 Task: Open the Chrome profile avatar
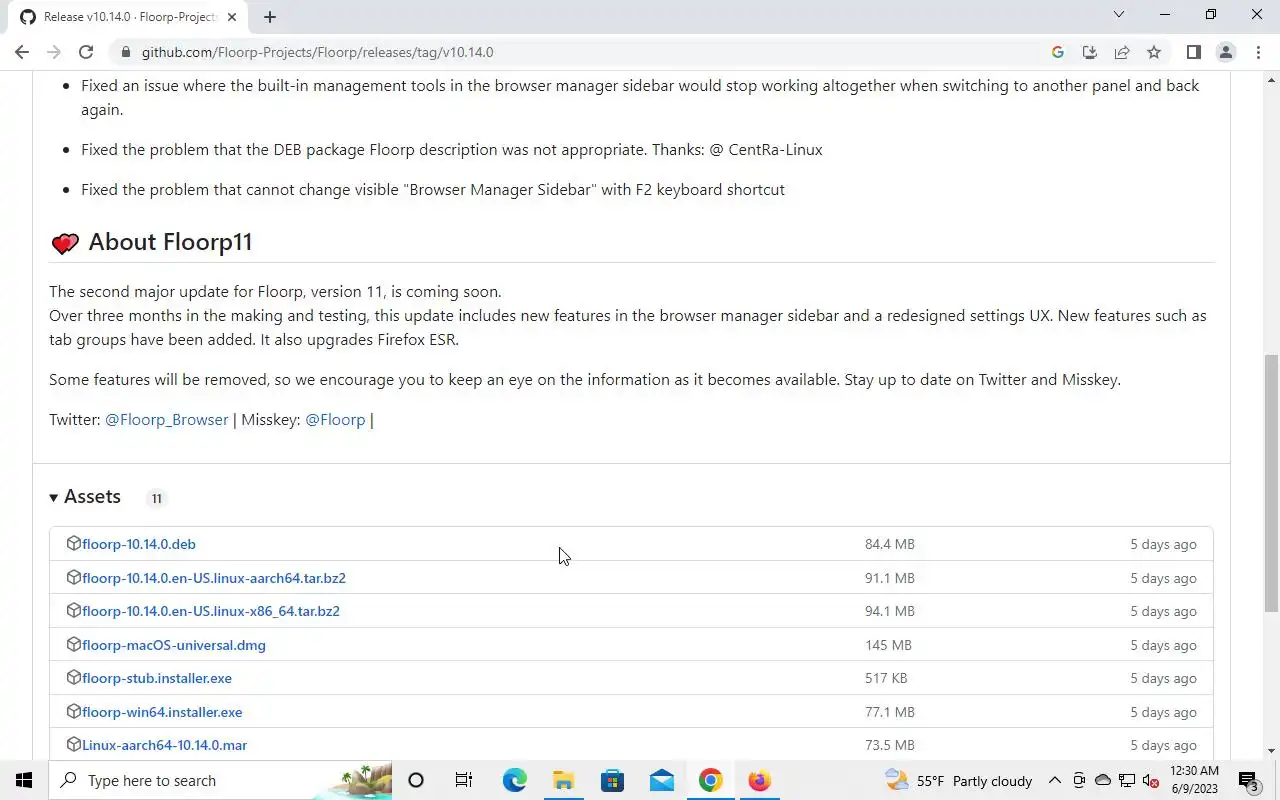tap(1225, 52)
